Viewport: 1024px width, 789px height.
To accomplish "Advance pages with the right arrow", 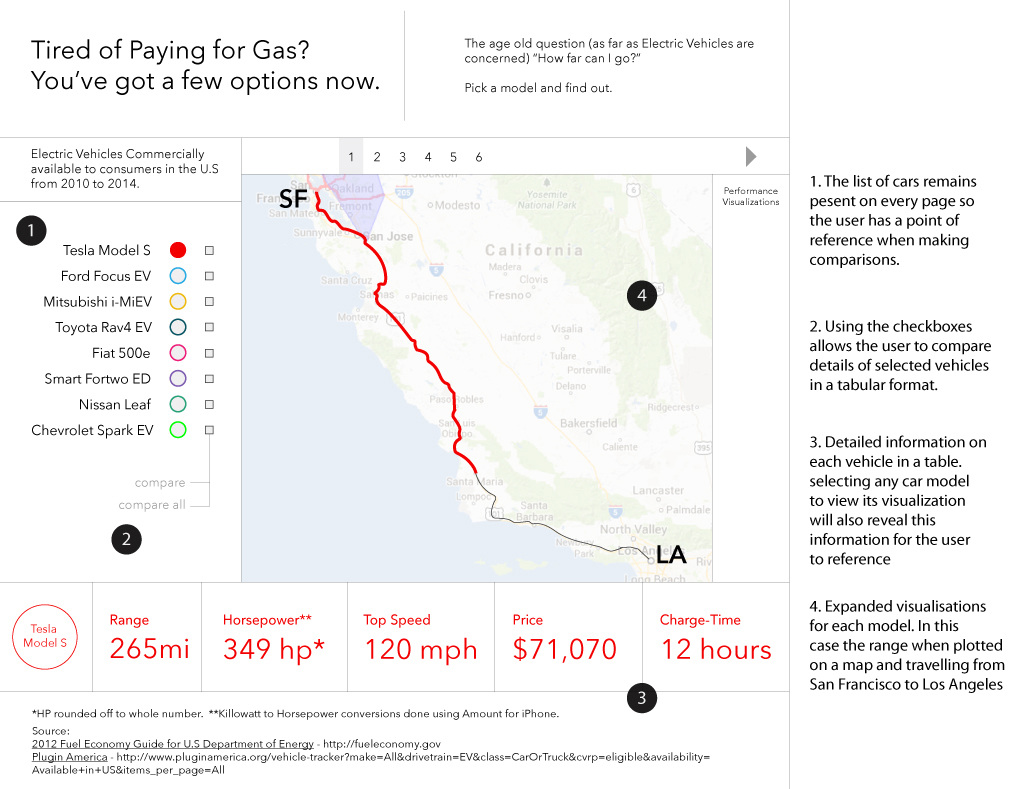I will tap(751, 156).
